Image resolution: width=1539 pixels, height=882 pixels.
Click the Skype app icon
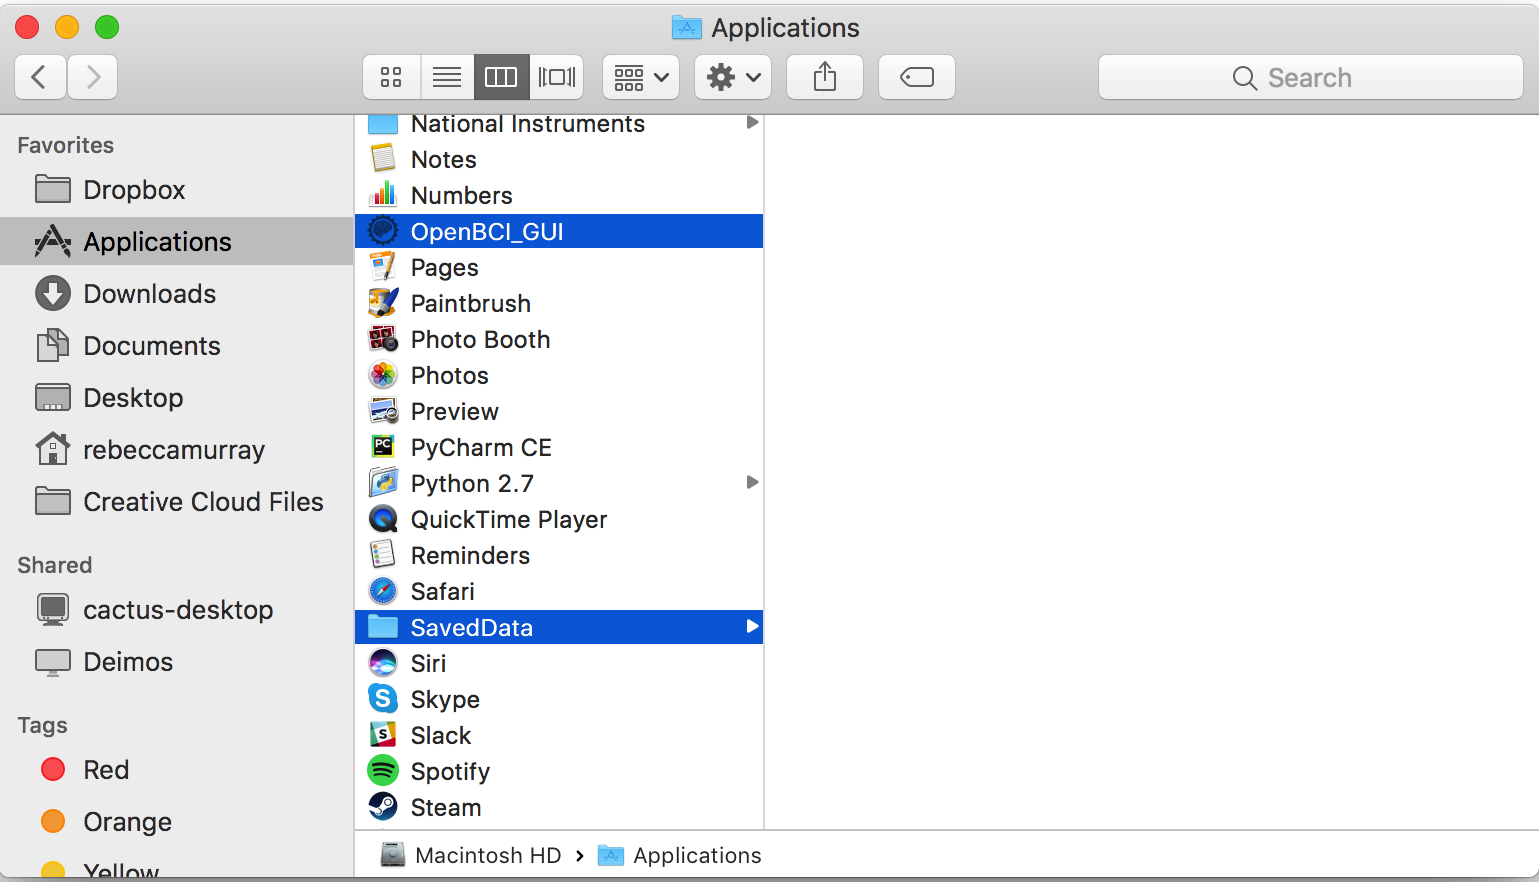(x=383, y=699)
